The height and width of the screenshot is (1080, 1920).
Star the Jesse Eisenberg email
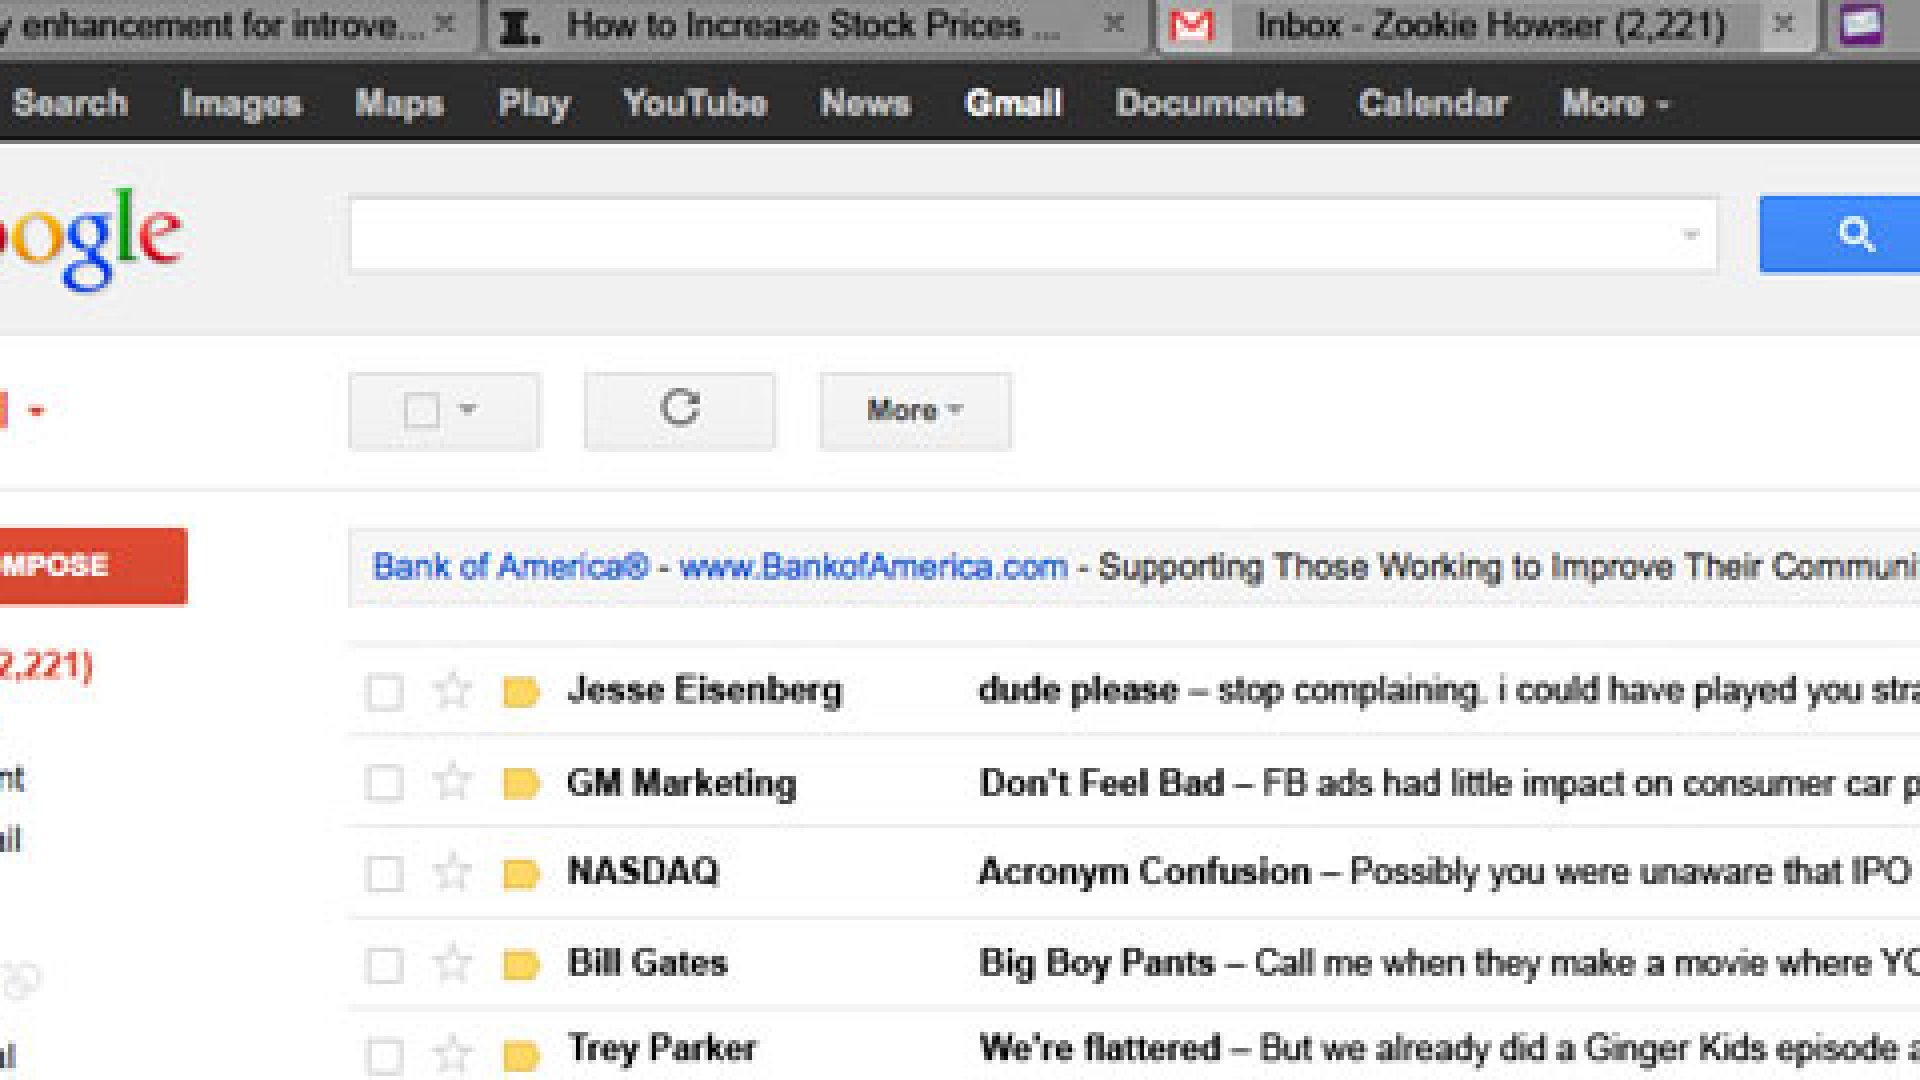click(453, 690)
